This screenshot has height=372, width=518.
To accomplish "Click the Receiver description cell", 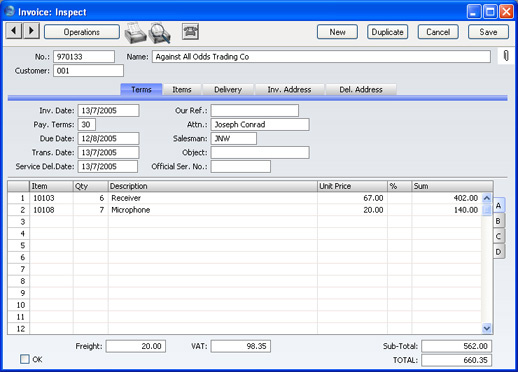I will tap(213, 198).
